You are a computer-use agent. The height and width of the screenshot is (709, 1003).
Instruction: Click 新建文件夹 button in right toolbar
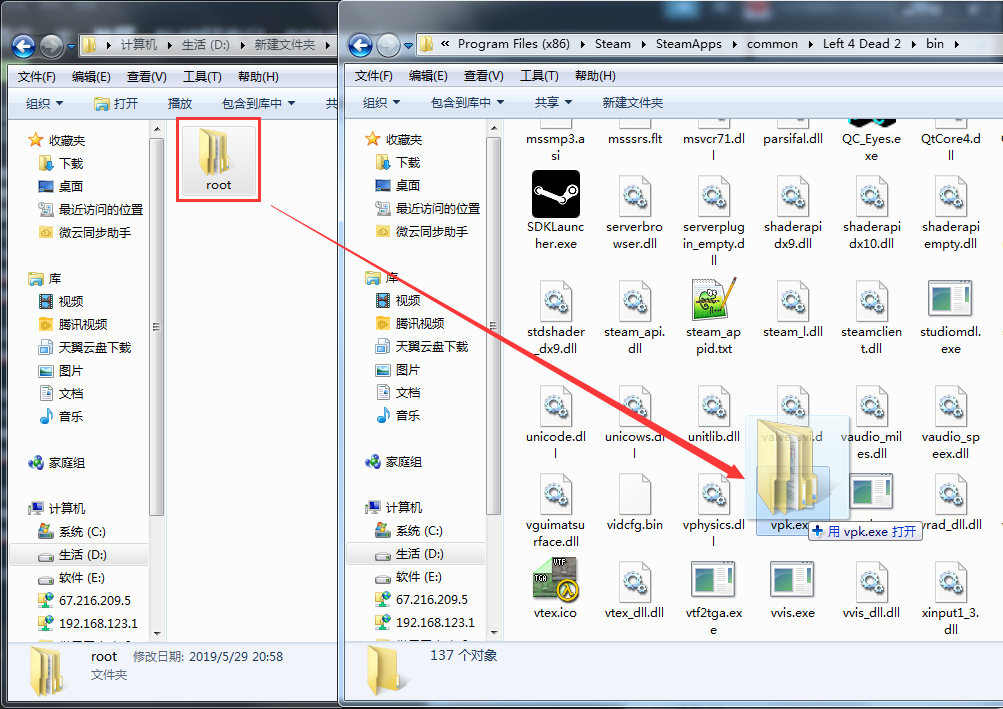(x=633, y=102)
